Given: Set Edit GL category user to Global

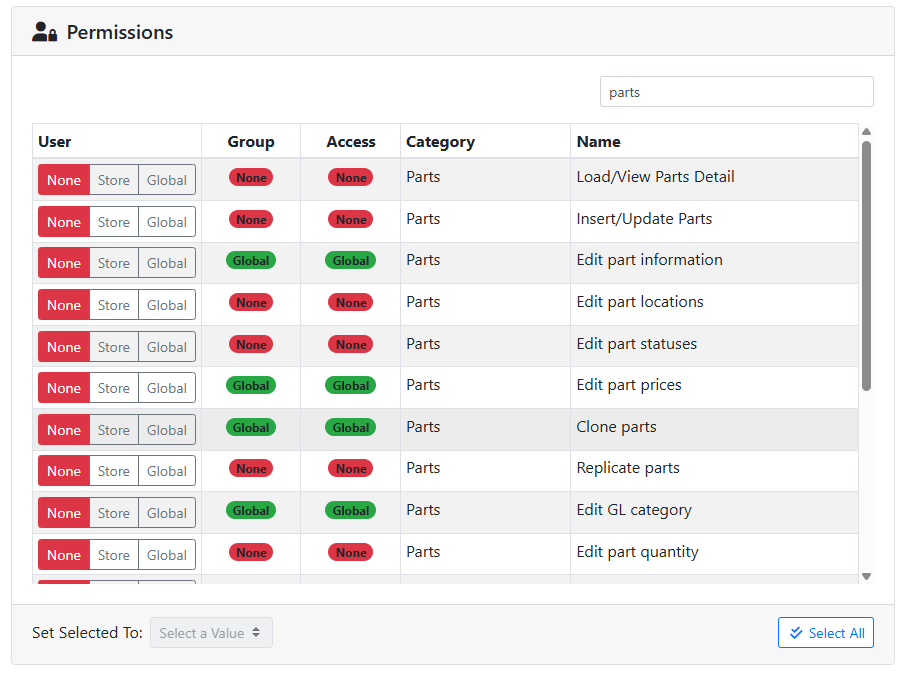Looking at the screenshot, I should click(x=167, y=513).
